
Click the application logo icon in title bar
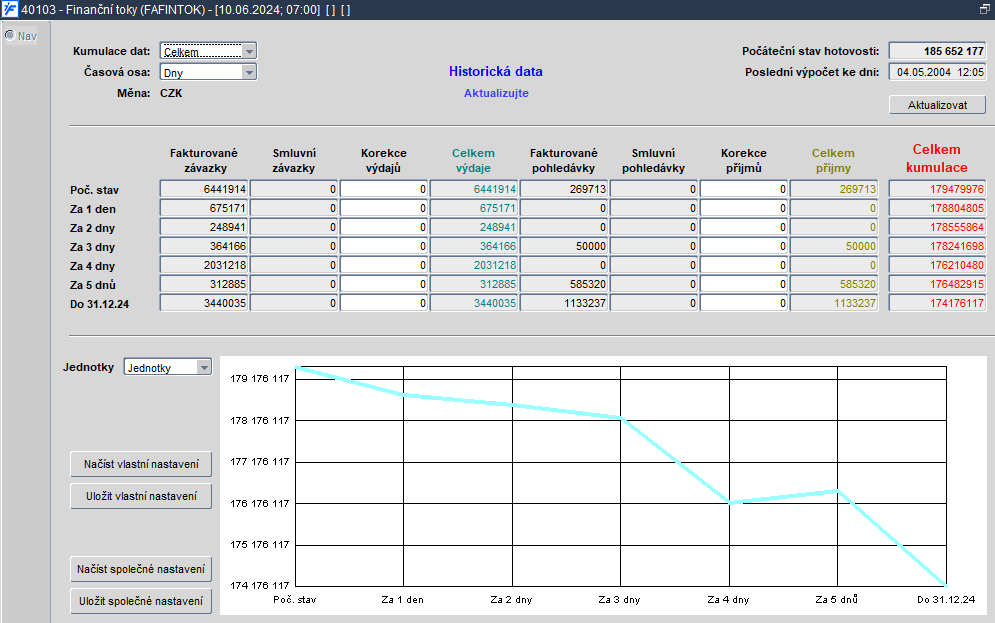point(10,10)
